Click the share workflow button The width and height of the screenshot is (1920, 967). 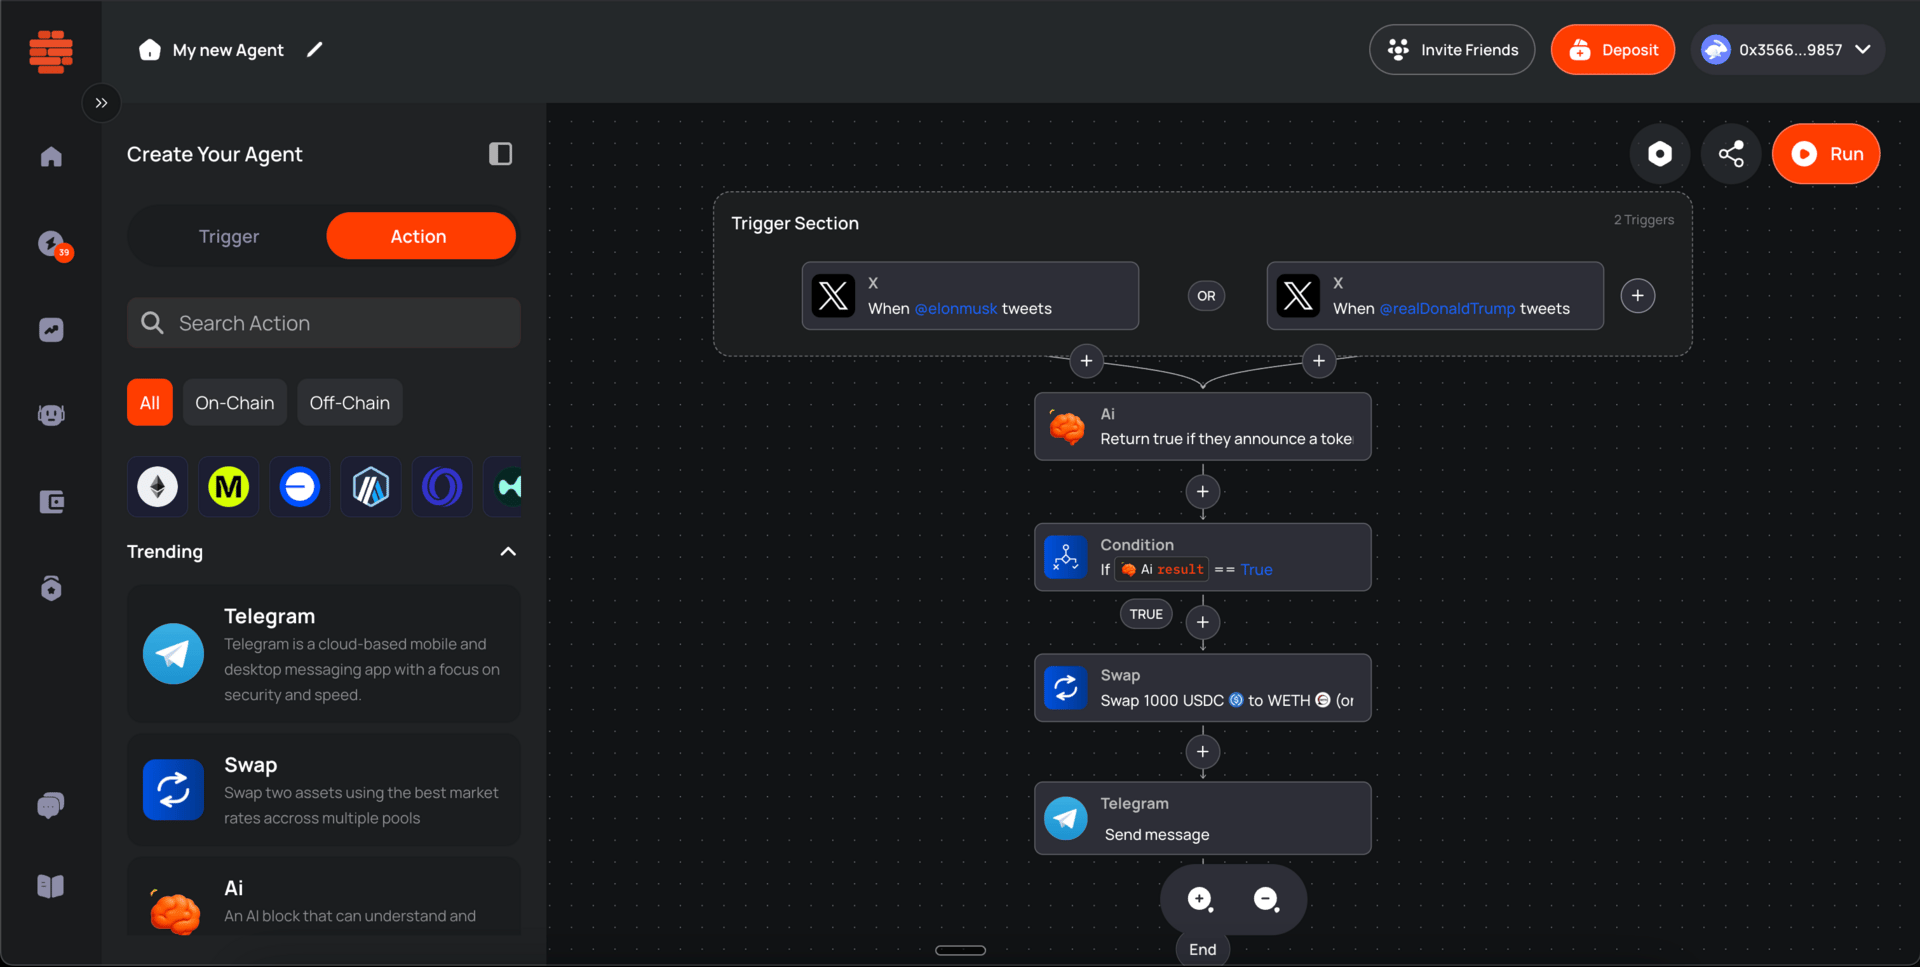(1731, 154)
